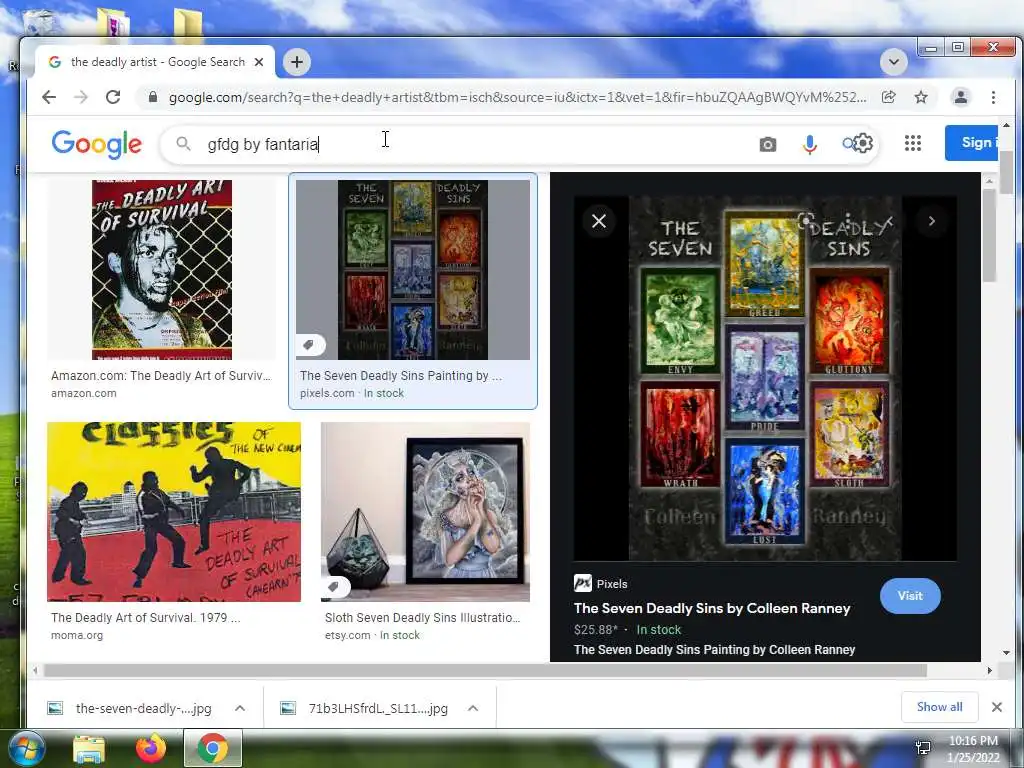The height and width of the screenshot is (768, 1024).
Task: Open Sloth Seven Deadly Sins etsy thumbnail
Action: pyautogui.click(x=425, y=511)
